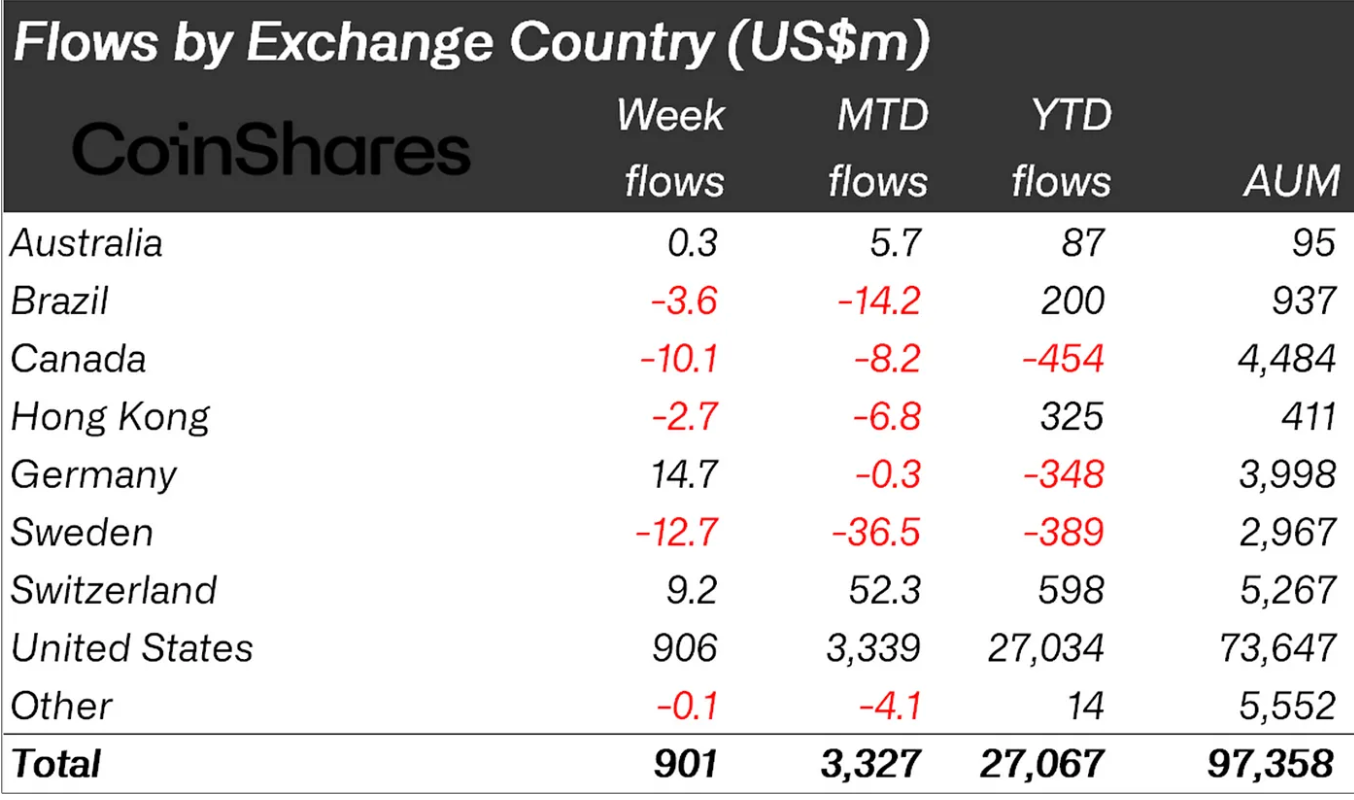
Task: Click the Canada row label
Action: [x=78, y=359]
